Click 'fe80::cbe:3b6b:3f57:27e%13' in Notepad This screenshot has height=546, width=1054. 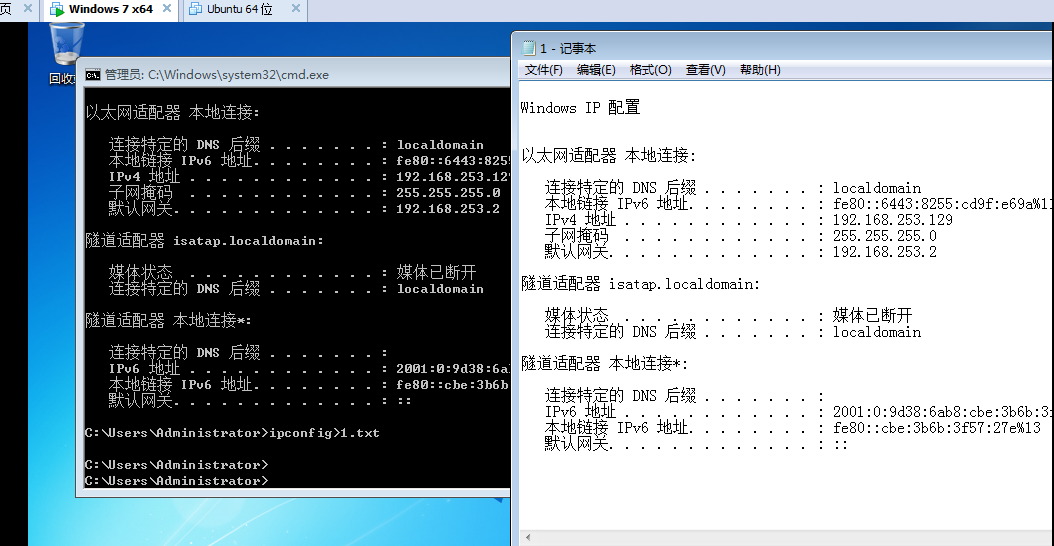coord(936,428)
